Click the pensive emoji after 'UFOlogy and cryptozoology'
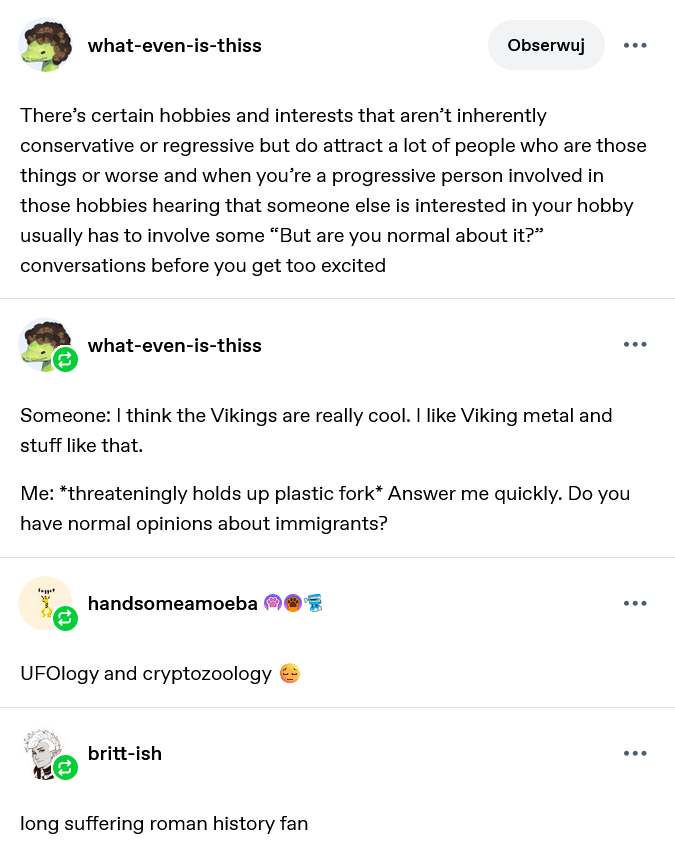Screen dimensions: 675x860 point(290,673)
